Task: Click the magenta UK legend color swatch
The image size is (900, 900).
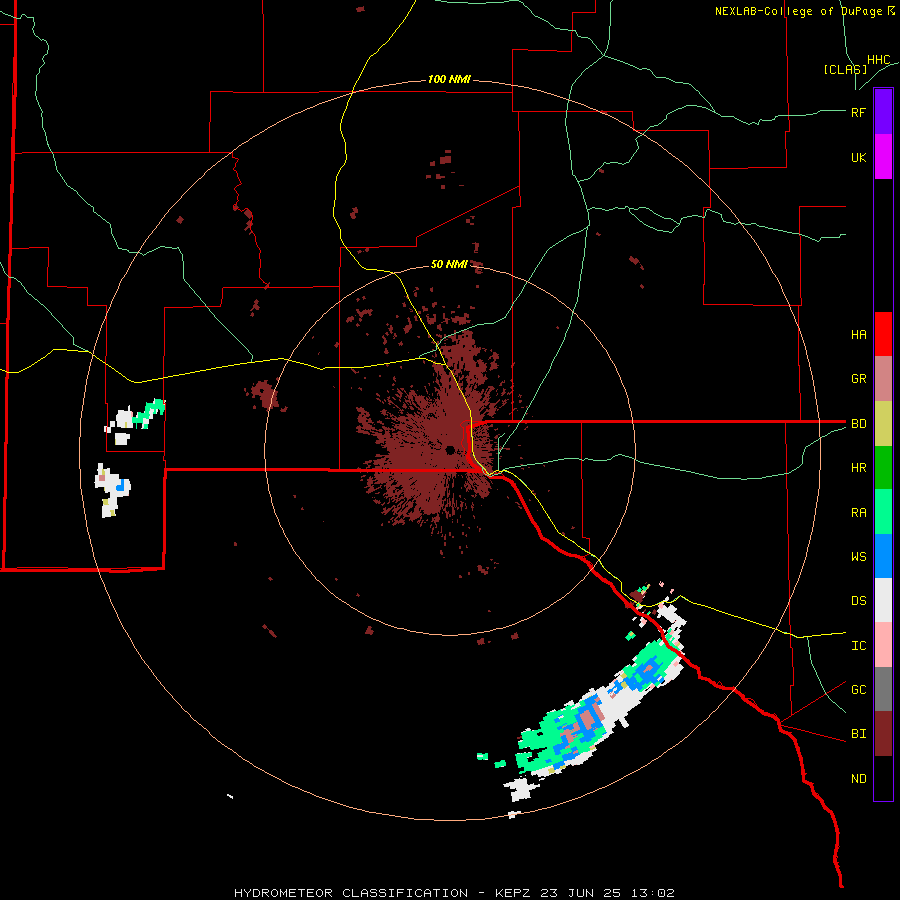Action: click(883, 157)
